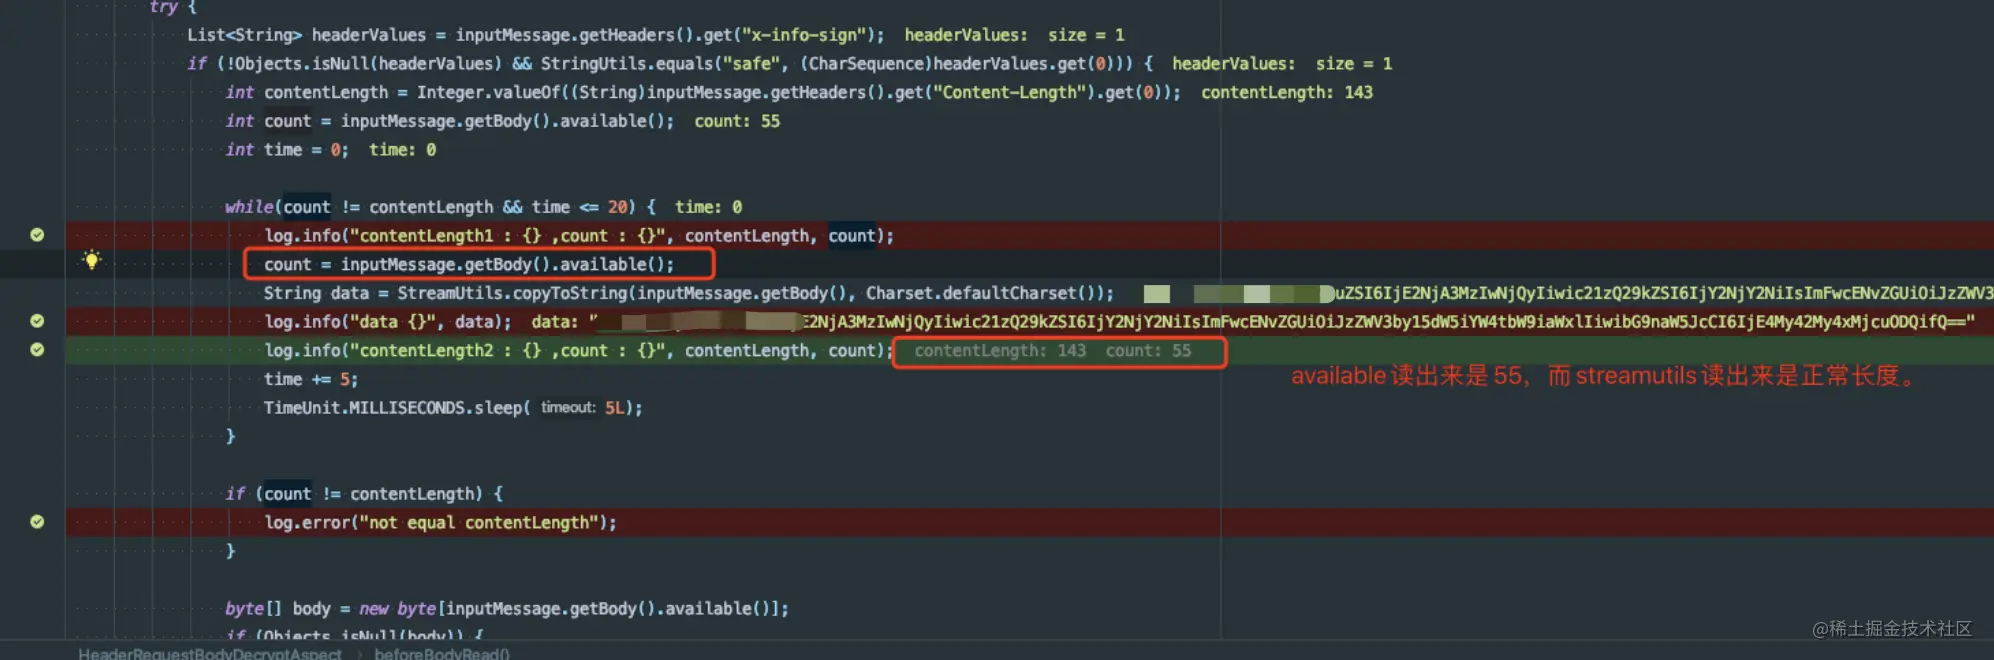
Task: Click the 'count = inputMessage.getBody().available();' assignment line
Action: (469, 264)
